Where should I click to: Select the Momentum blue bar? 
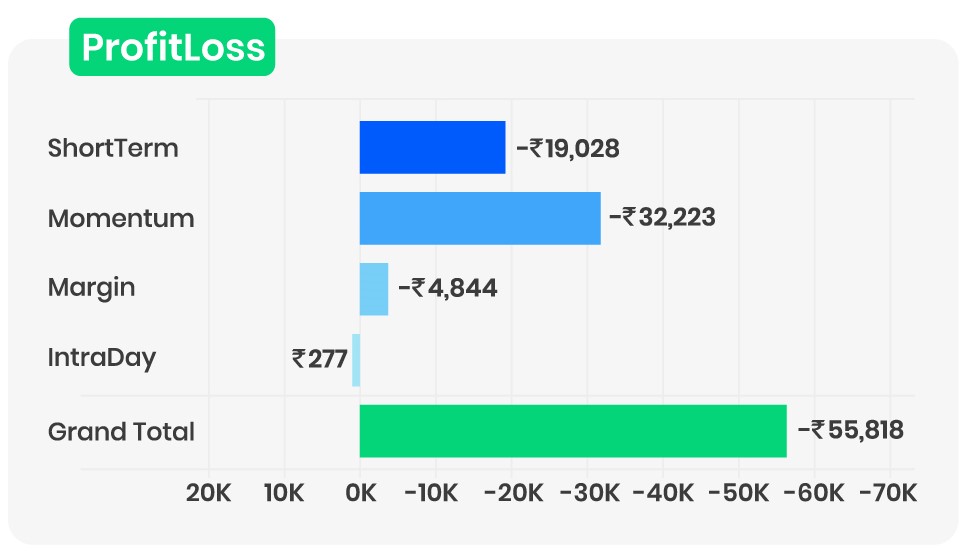coord(480,218)
